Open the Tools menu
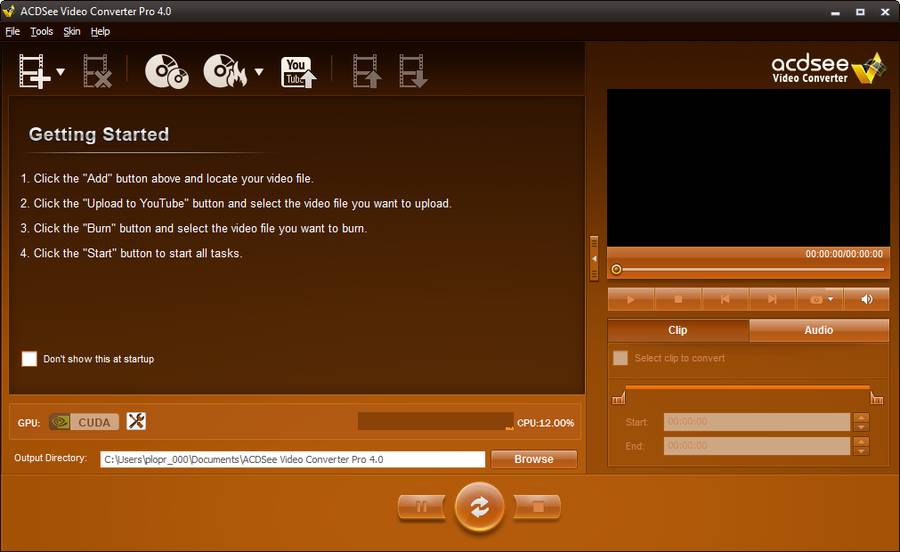The image size is (900, 552). 41,32
